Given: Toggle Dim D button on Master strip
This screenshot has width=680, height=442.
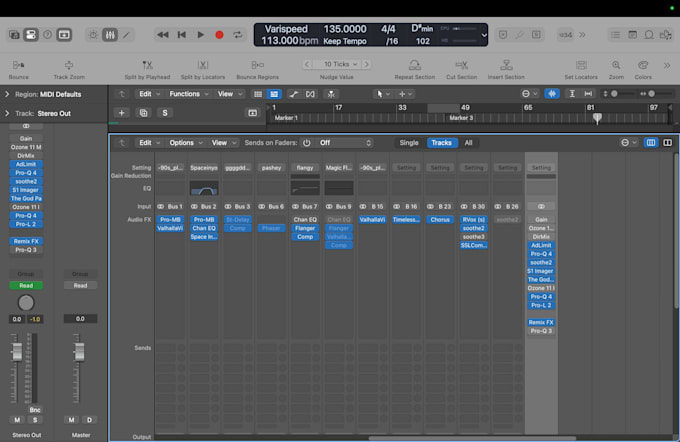Looking at the screenshot, I should pos(89,420).
